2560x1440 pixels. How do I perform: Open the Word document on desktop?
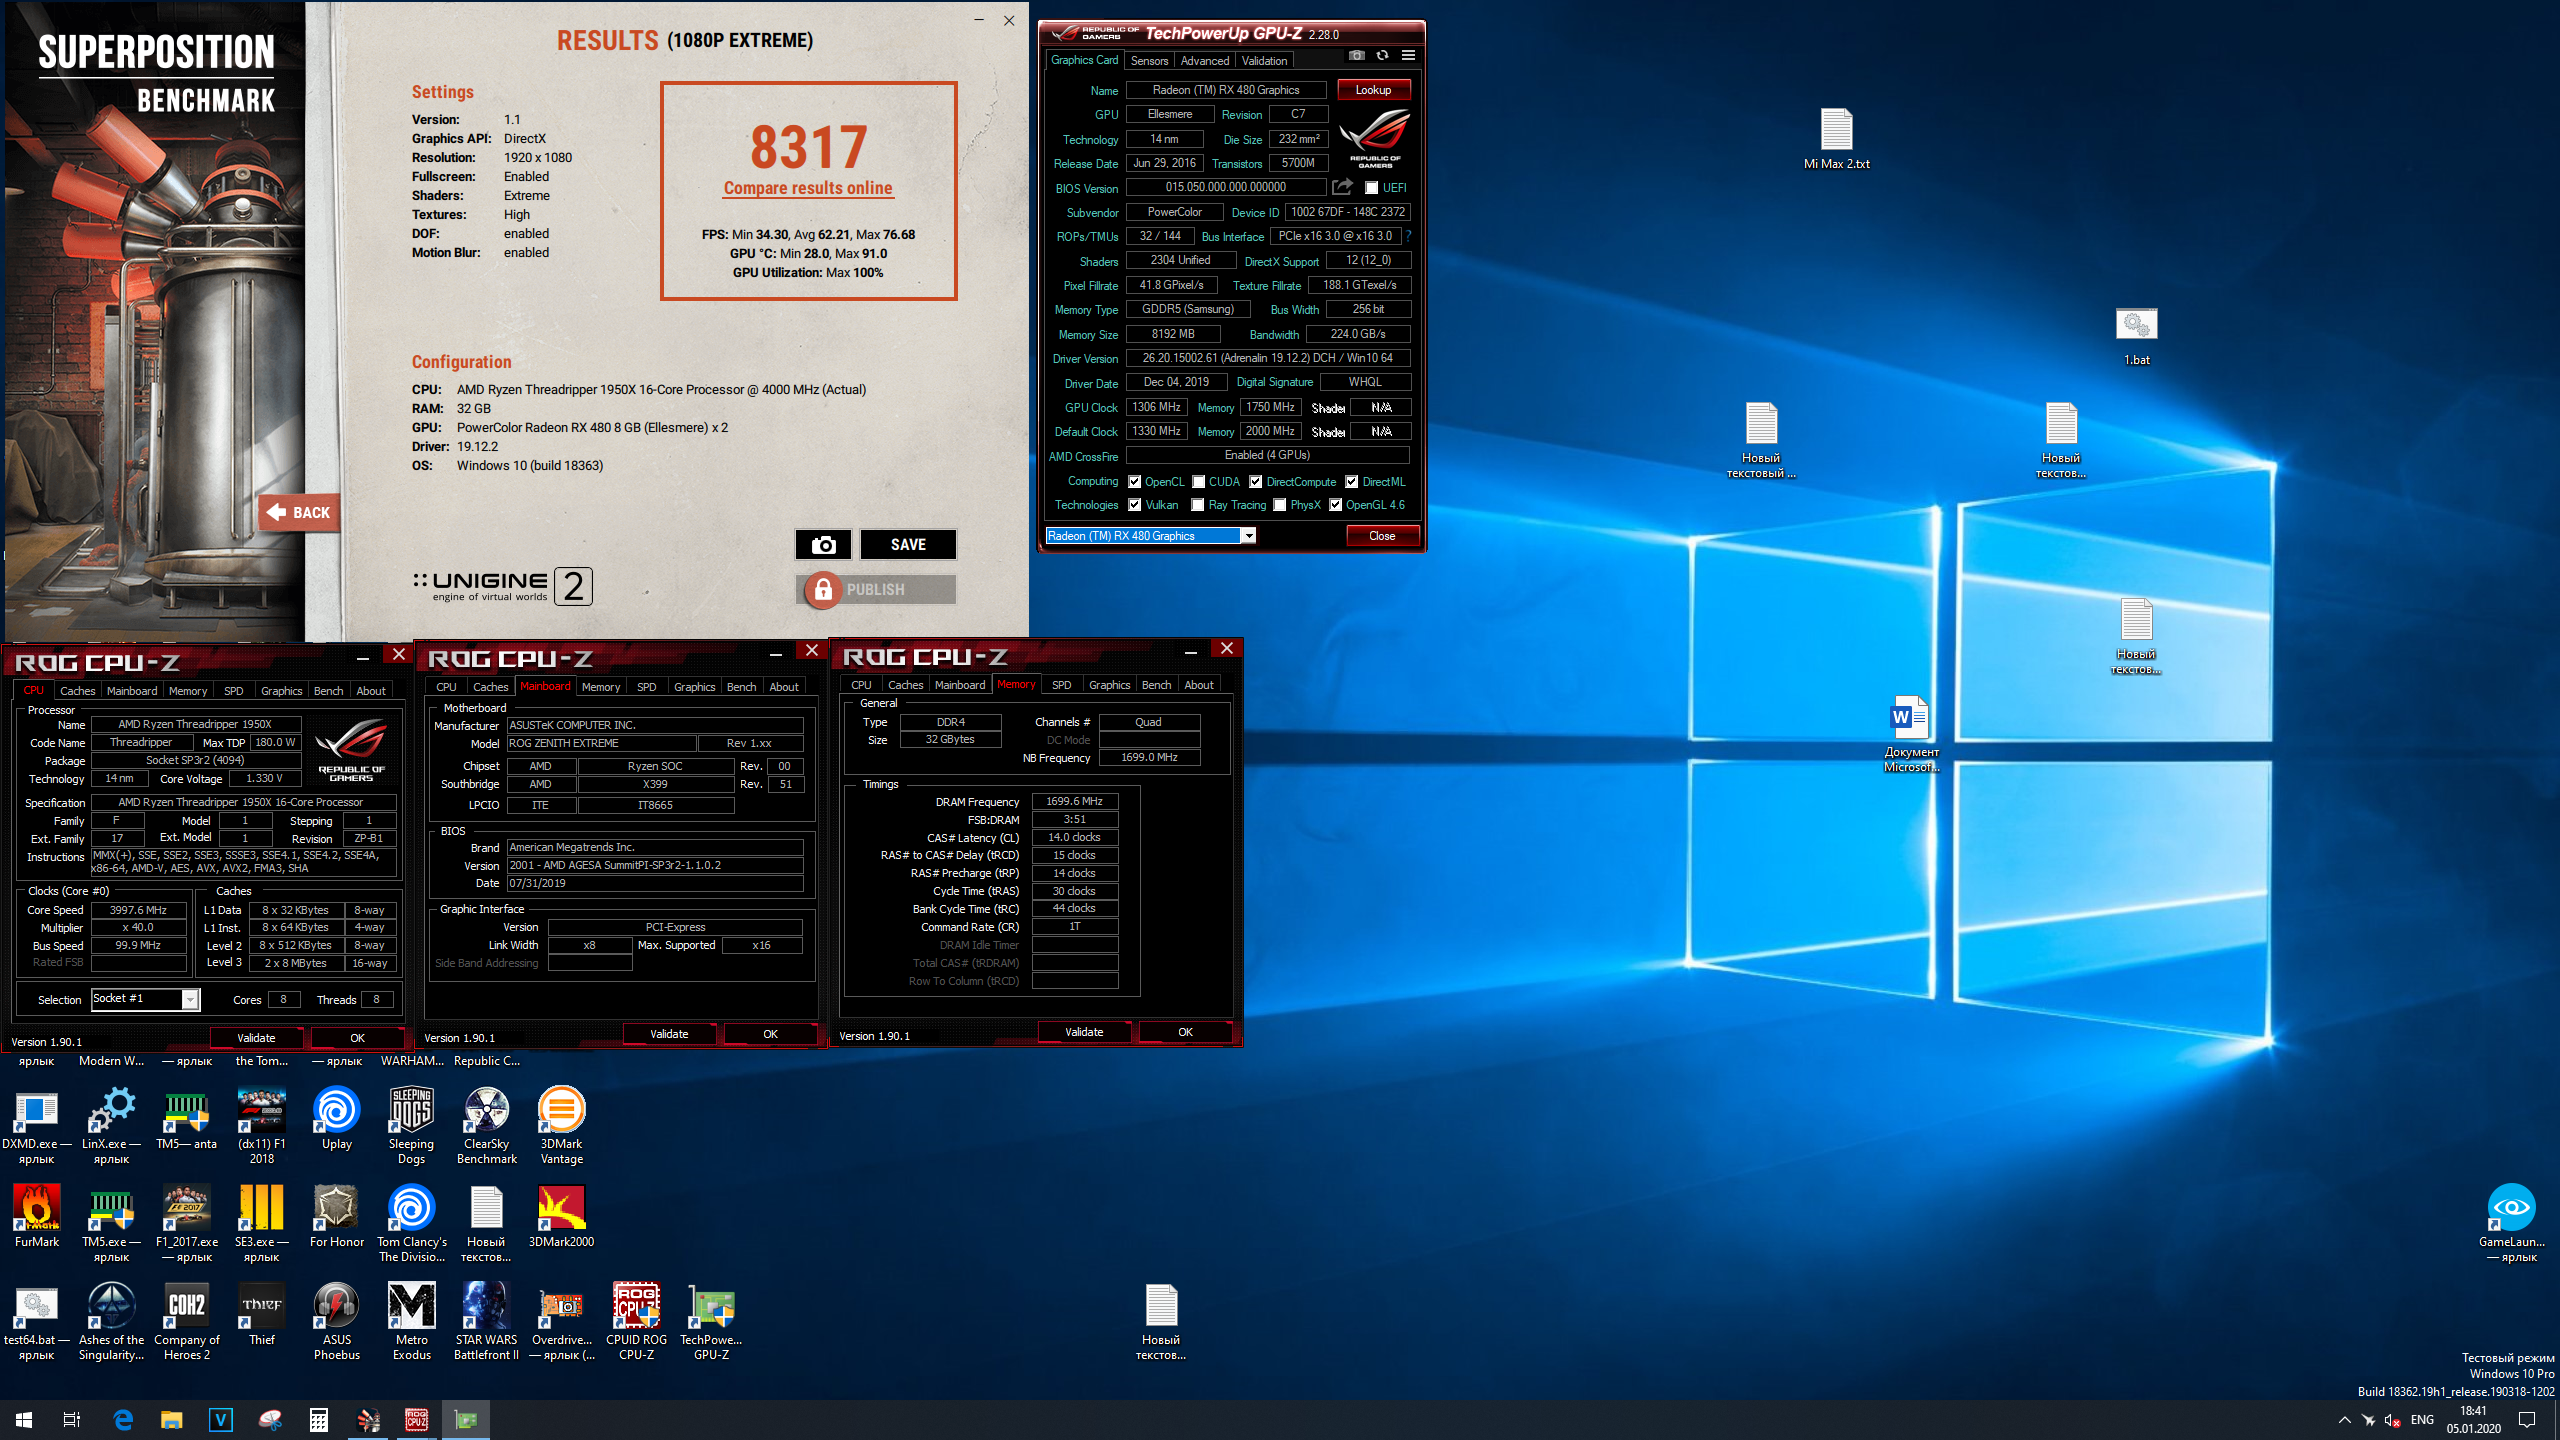click(x=1911, y=733)
